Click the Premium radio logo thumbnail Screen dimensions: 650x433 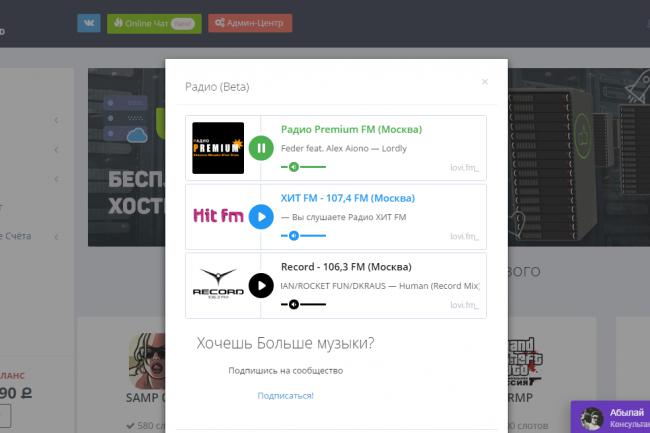218,148
